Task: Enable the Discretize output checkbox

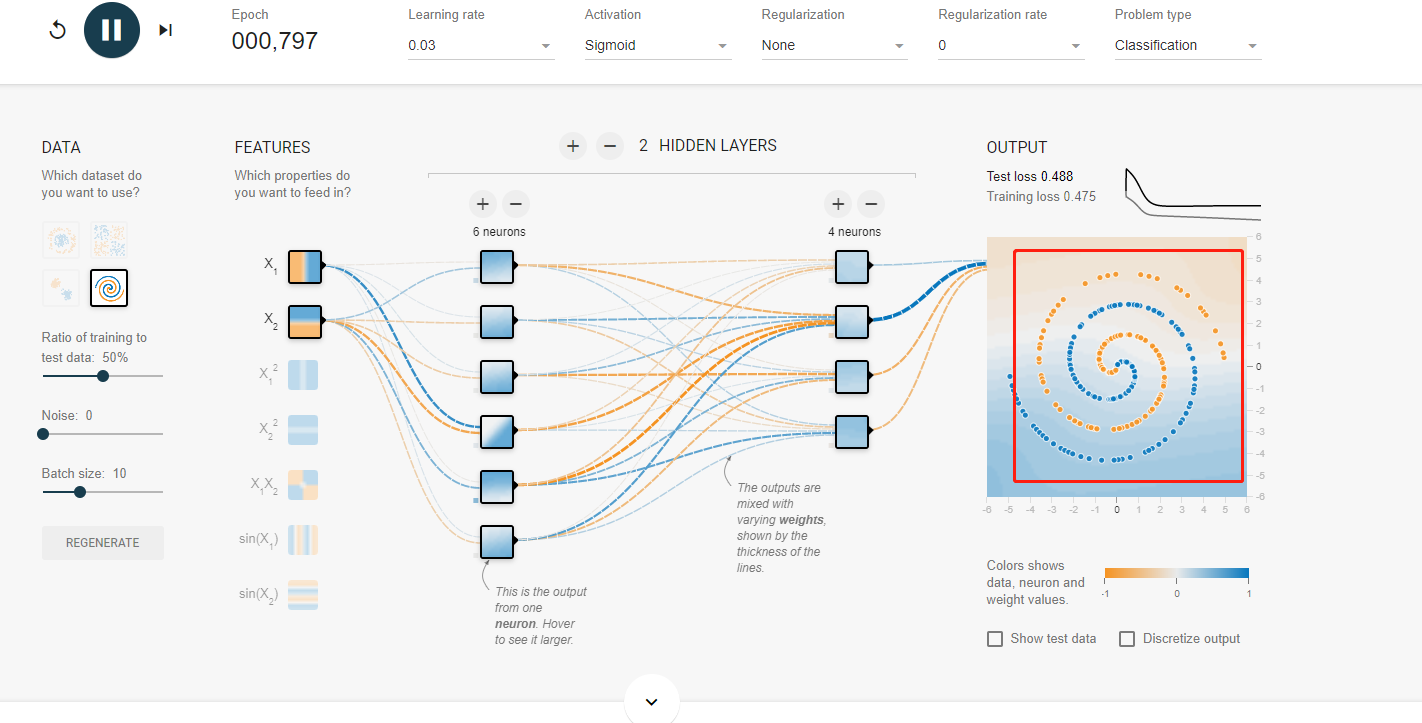Action: pos(1128,638)
